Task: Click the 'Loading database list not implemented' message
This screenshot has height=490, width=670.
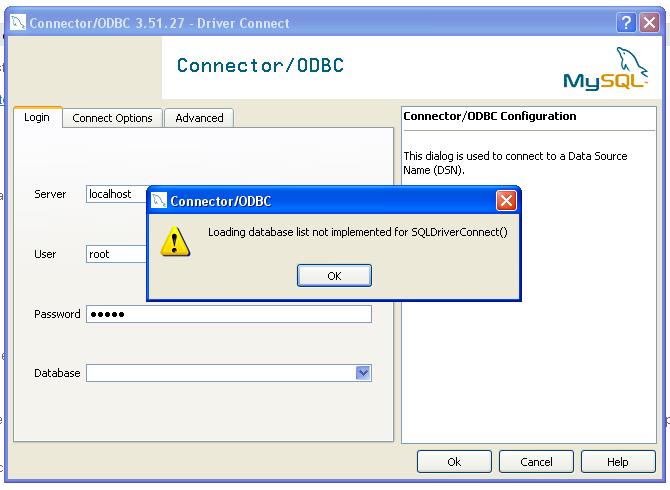Action: coord(358,232)
